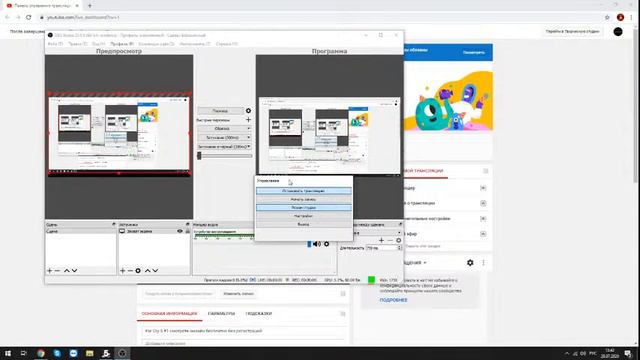Viewport: 640px width, 360px height.
Task: Click the green stream status indicator square
Action: pos(371,280)
